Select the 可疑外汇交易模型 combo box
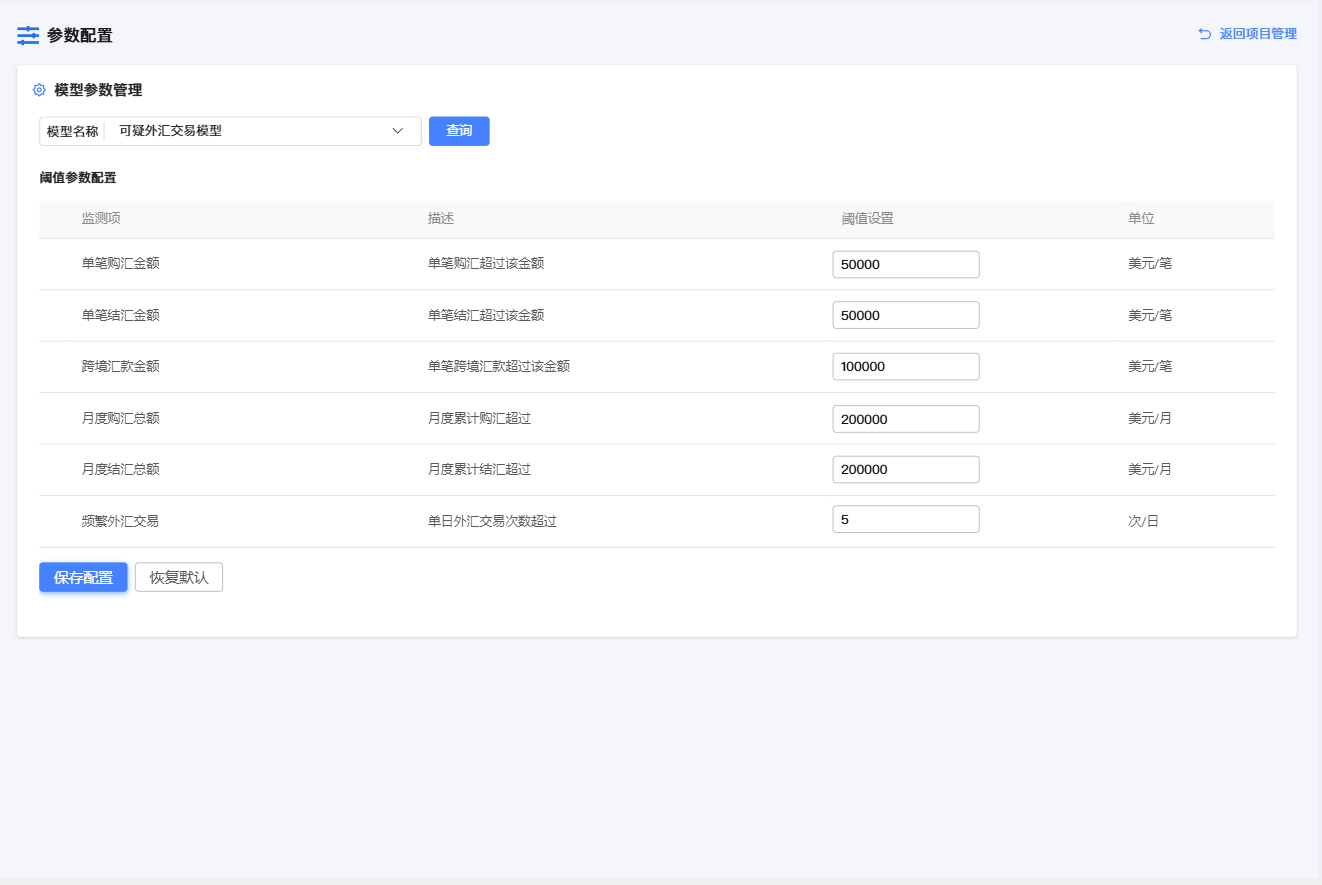Image resolution: width=1322 pixels, height=885 pixels. 250,131
